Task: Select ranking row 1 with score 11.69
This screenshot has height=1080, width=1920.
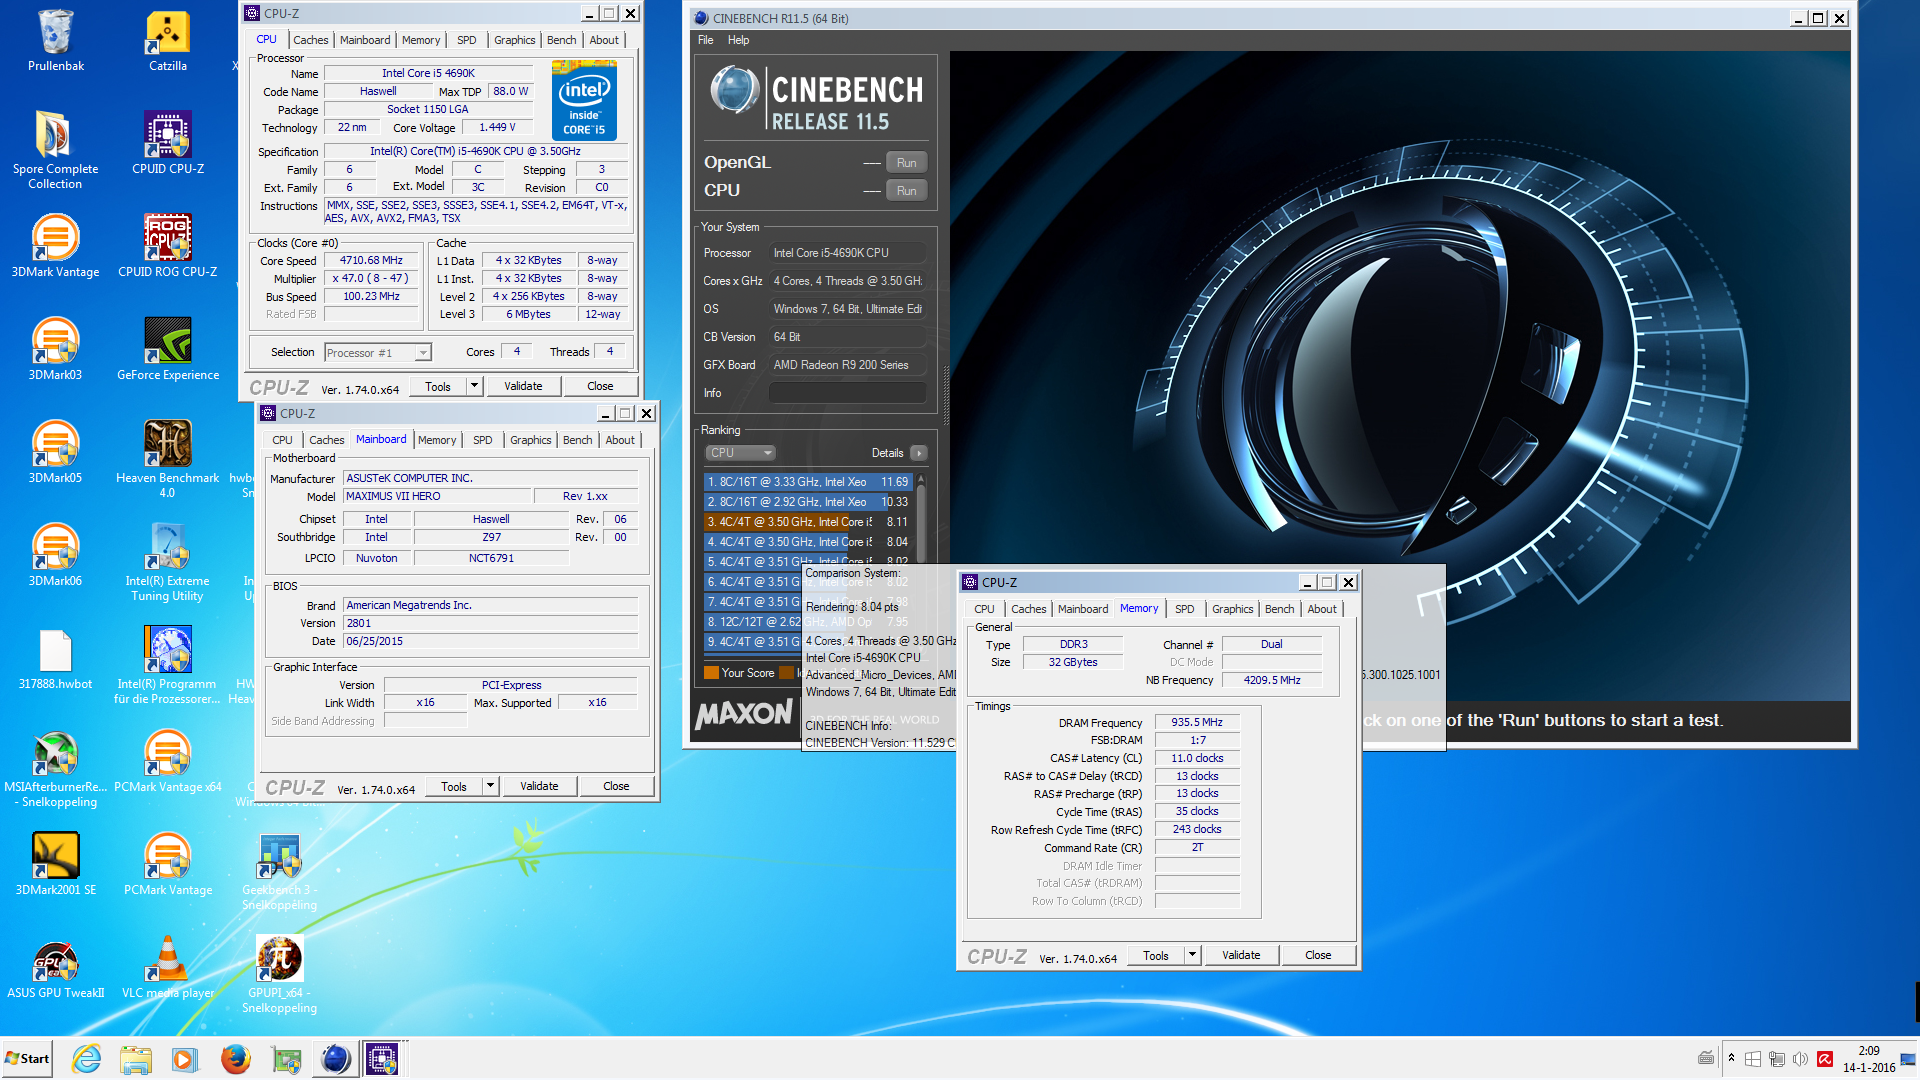Action: coord(808,482)
